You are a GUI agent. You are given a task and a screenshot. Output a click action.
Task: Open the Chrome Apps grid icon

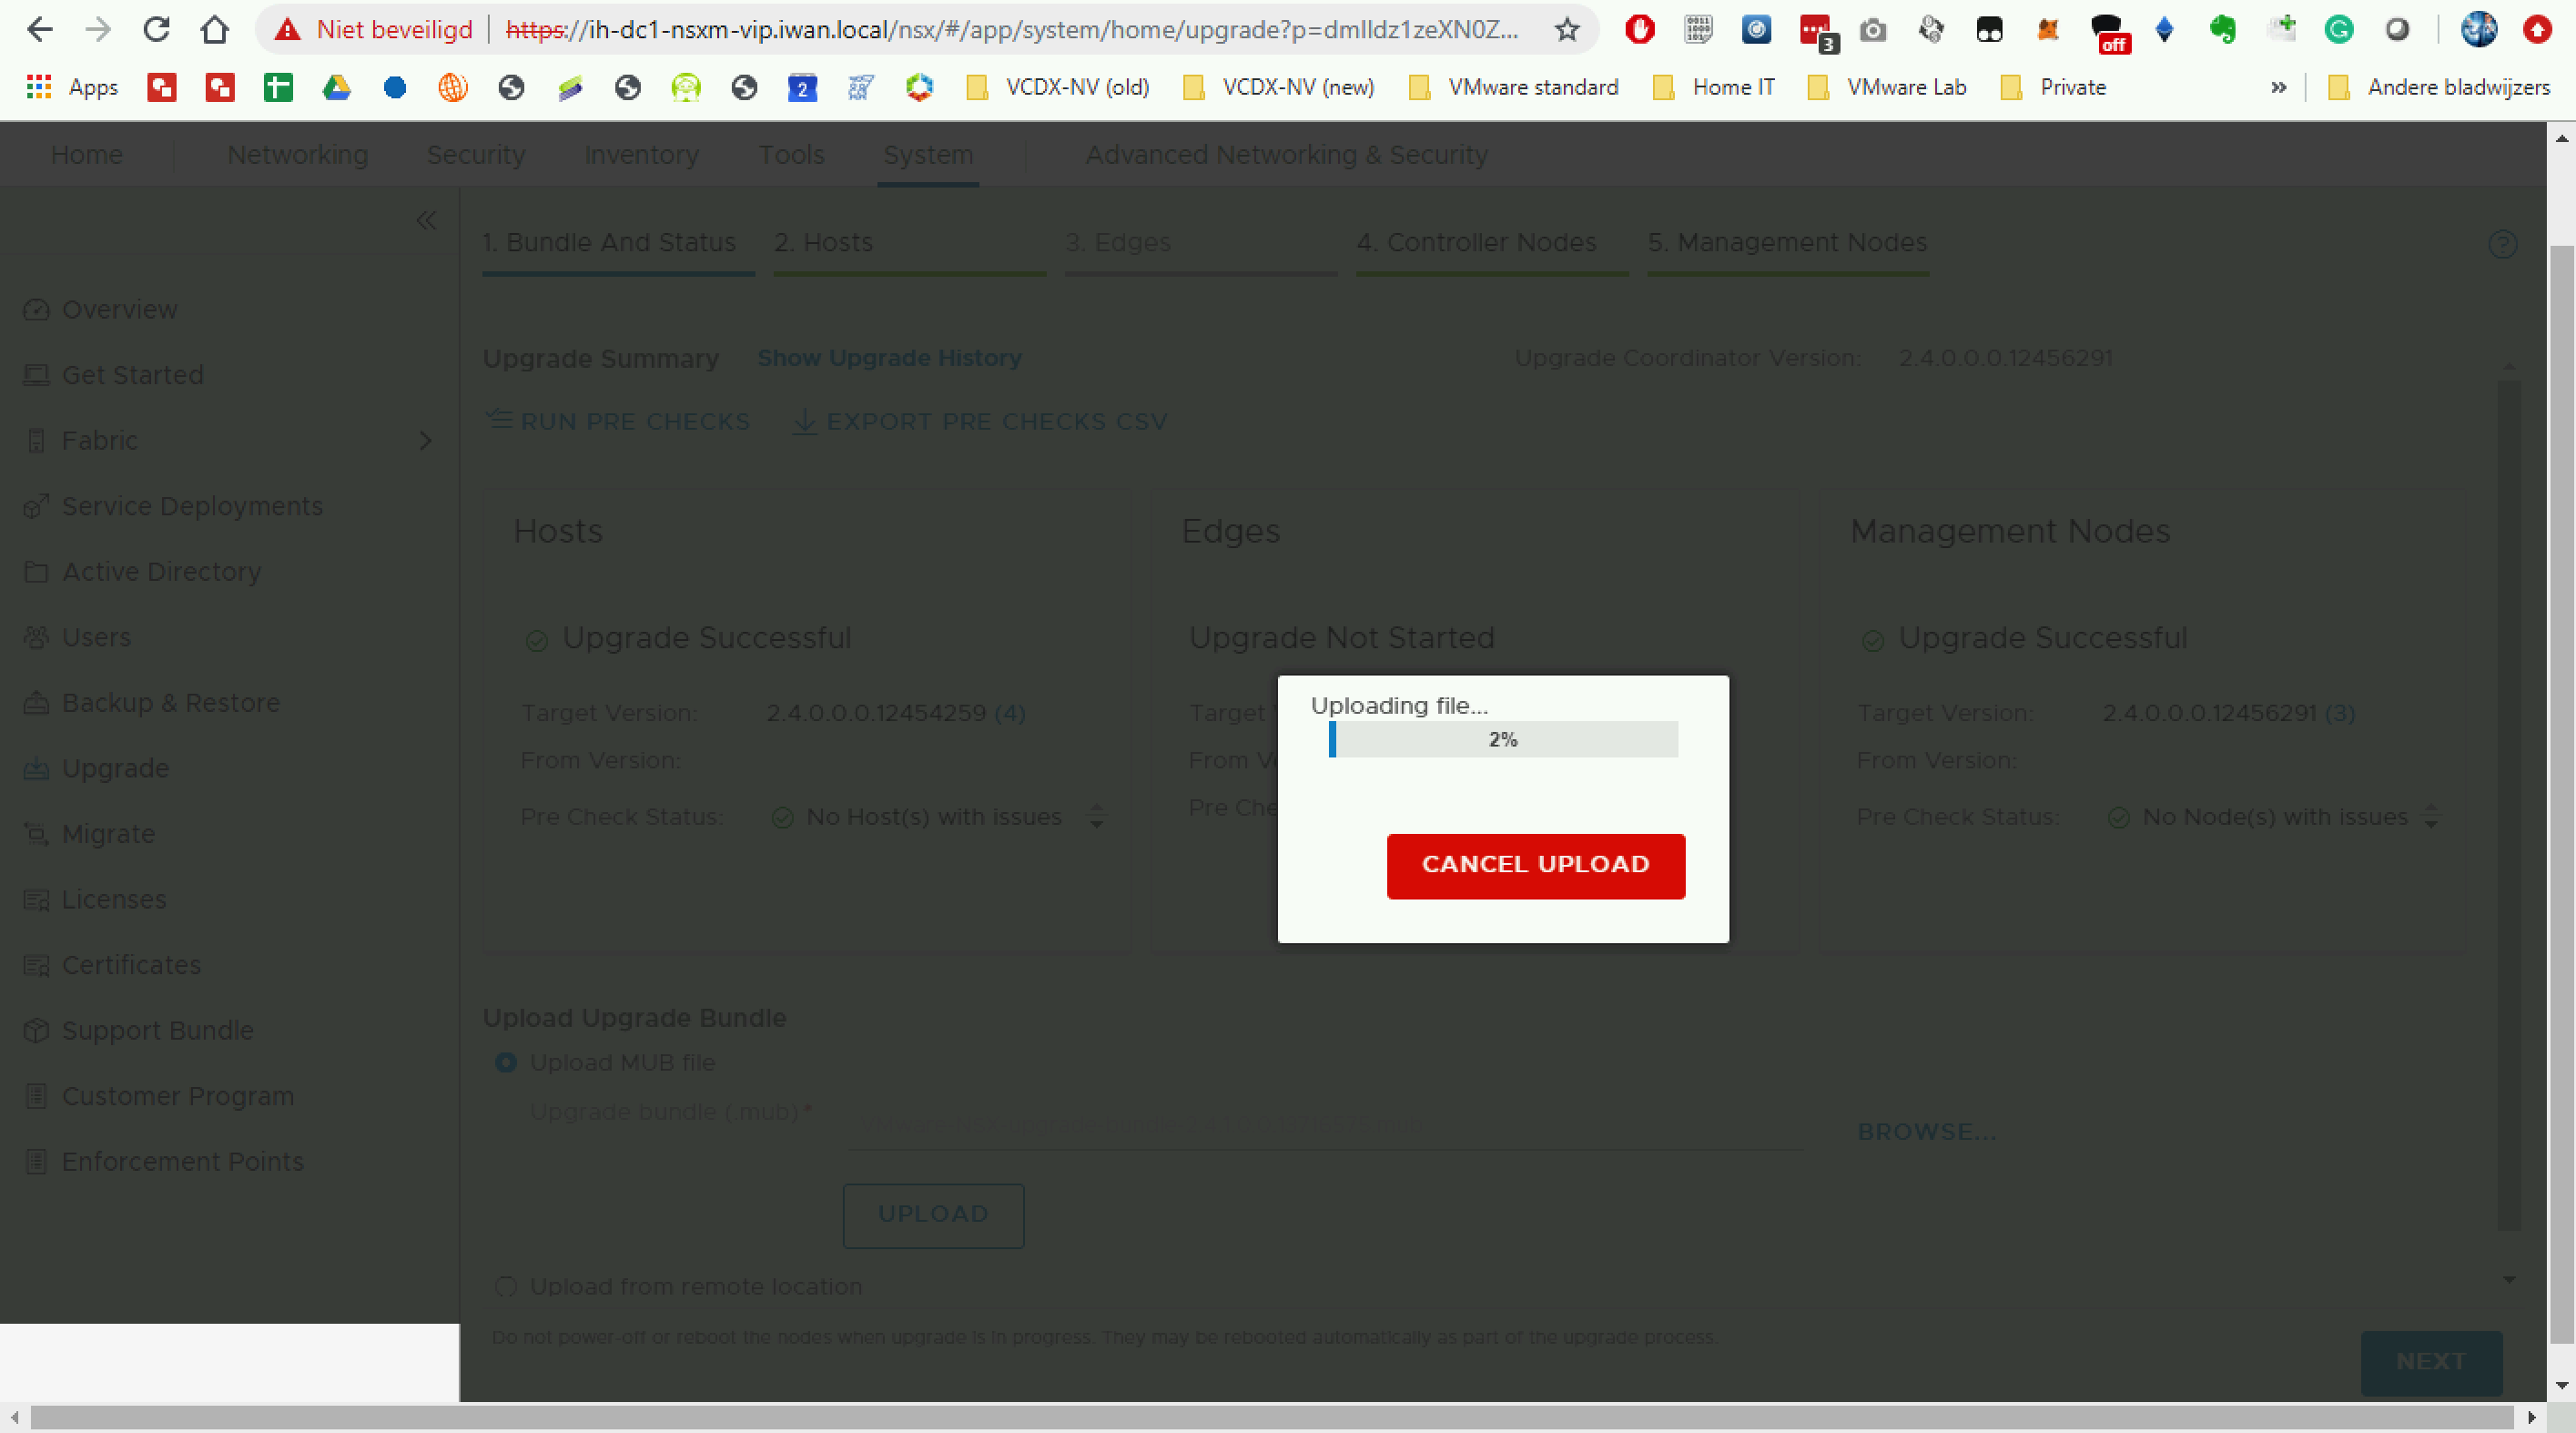pos(39,87)
